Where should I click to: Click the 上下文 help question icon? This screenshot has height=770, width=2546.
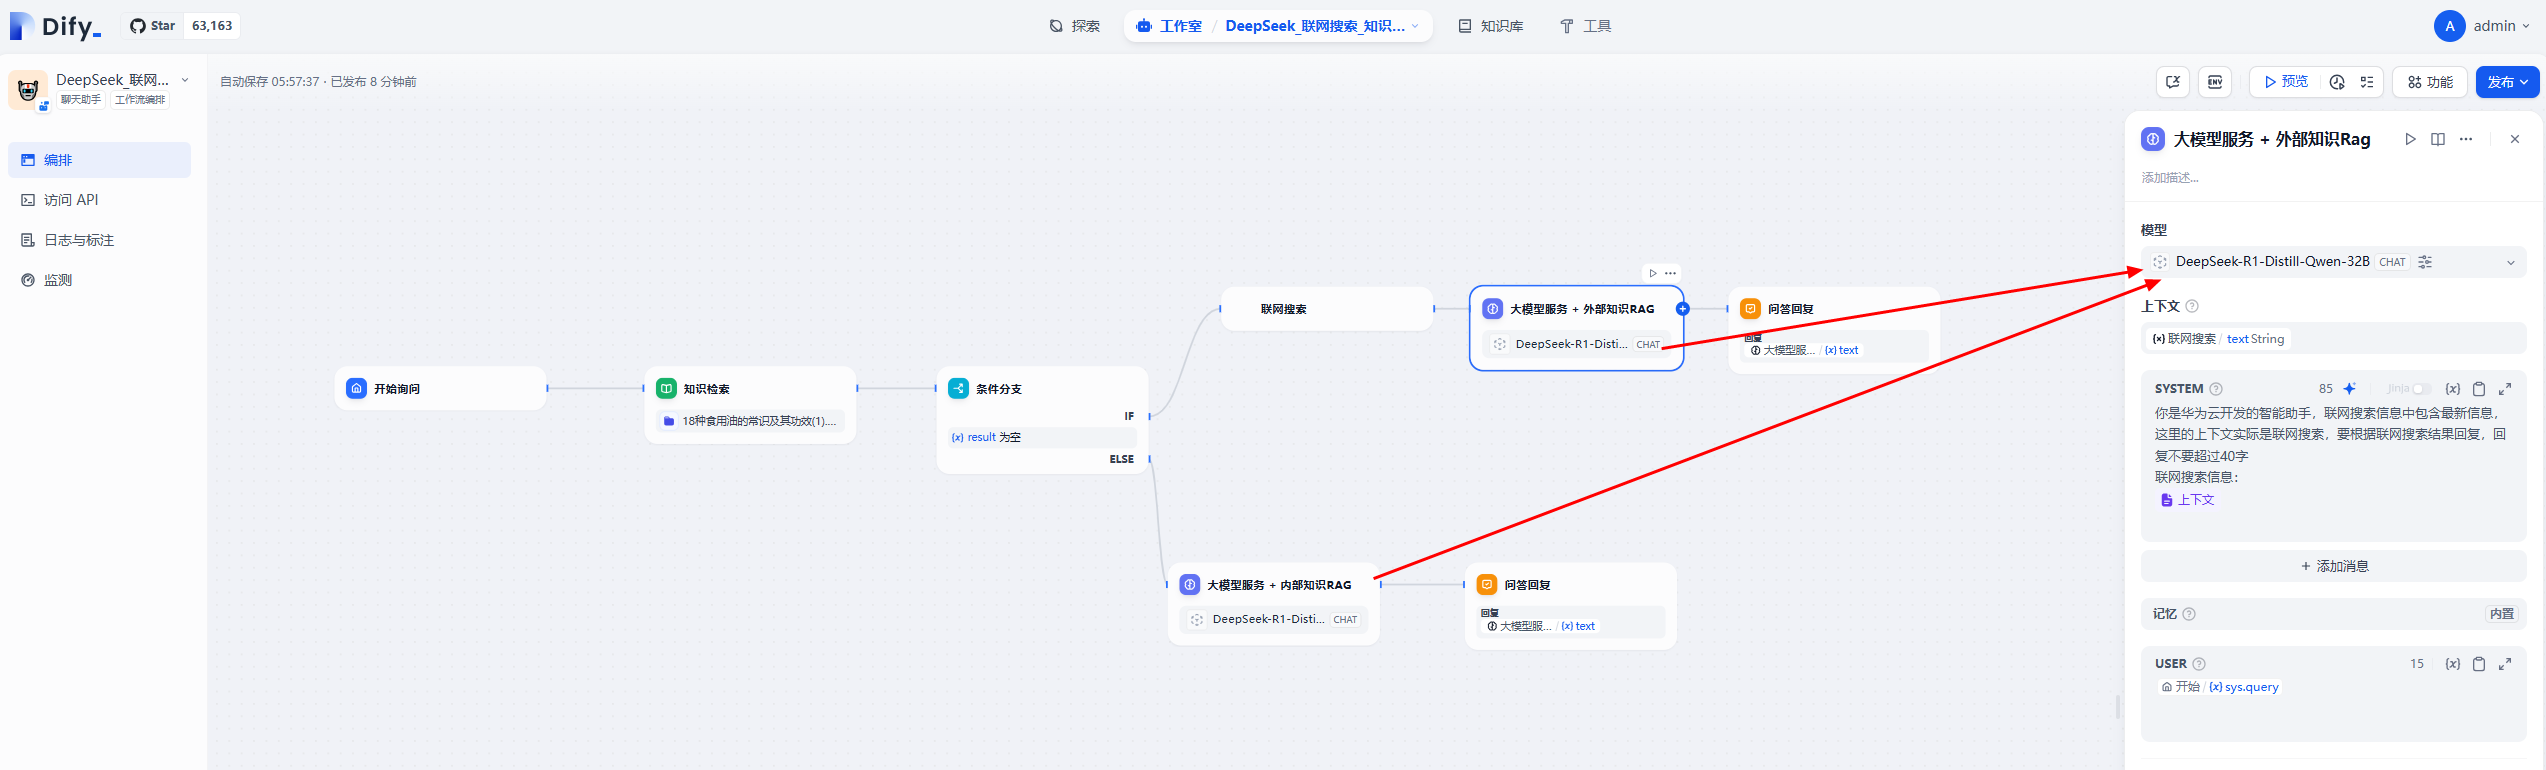pyautogui.click(x=2192, y=306)
